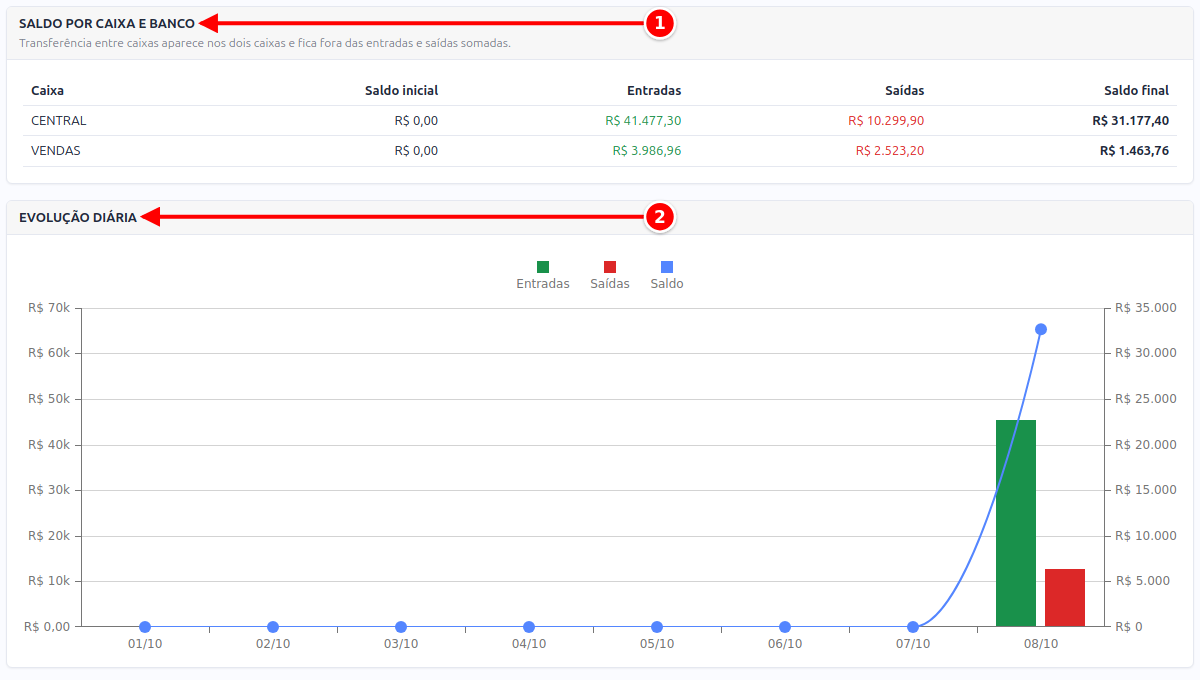Click the Saldo inicial value in CENTRAL row
The image size is (1200, 680).
(x=416, y=121)
